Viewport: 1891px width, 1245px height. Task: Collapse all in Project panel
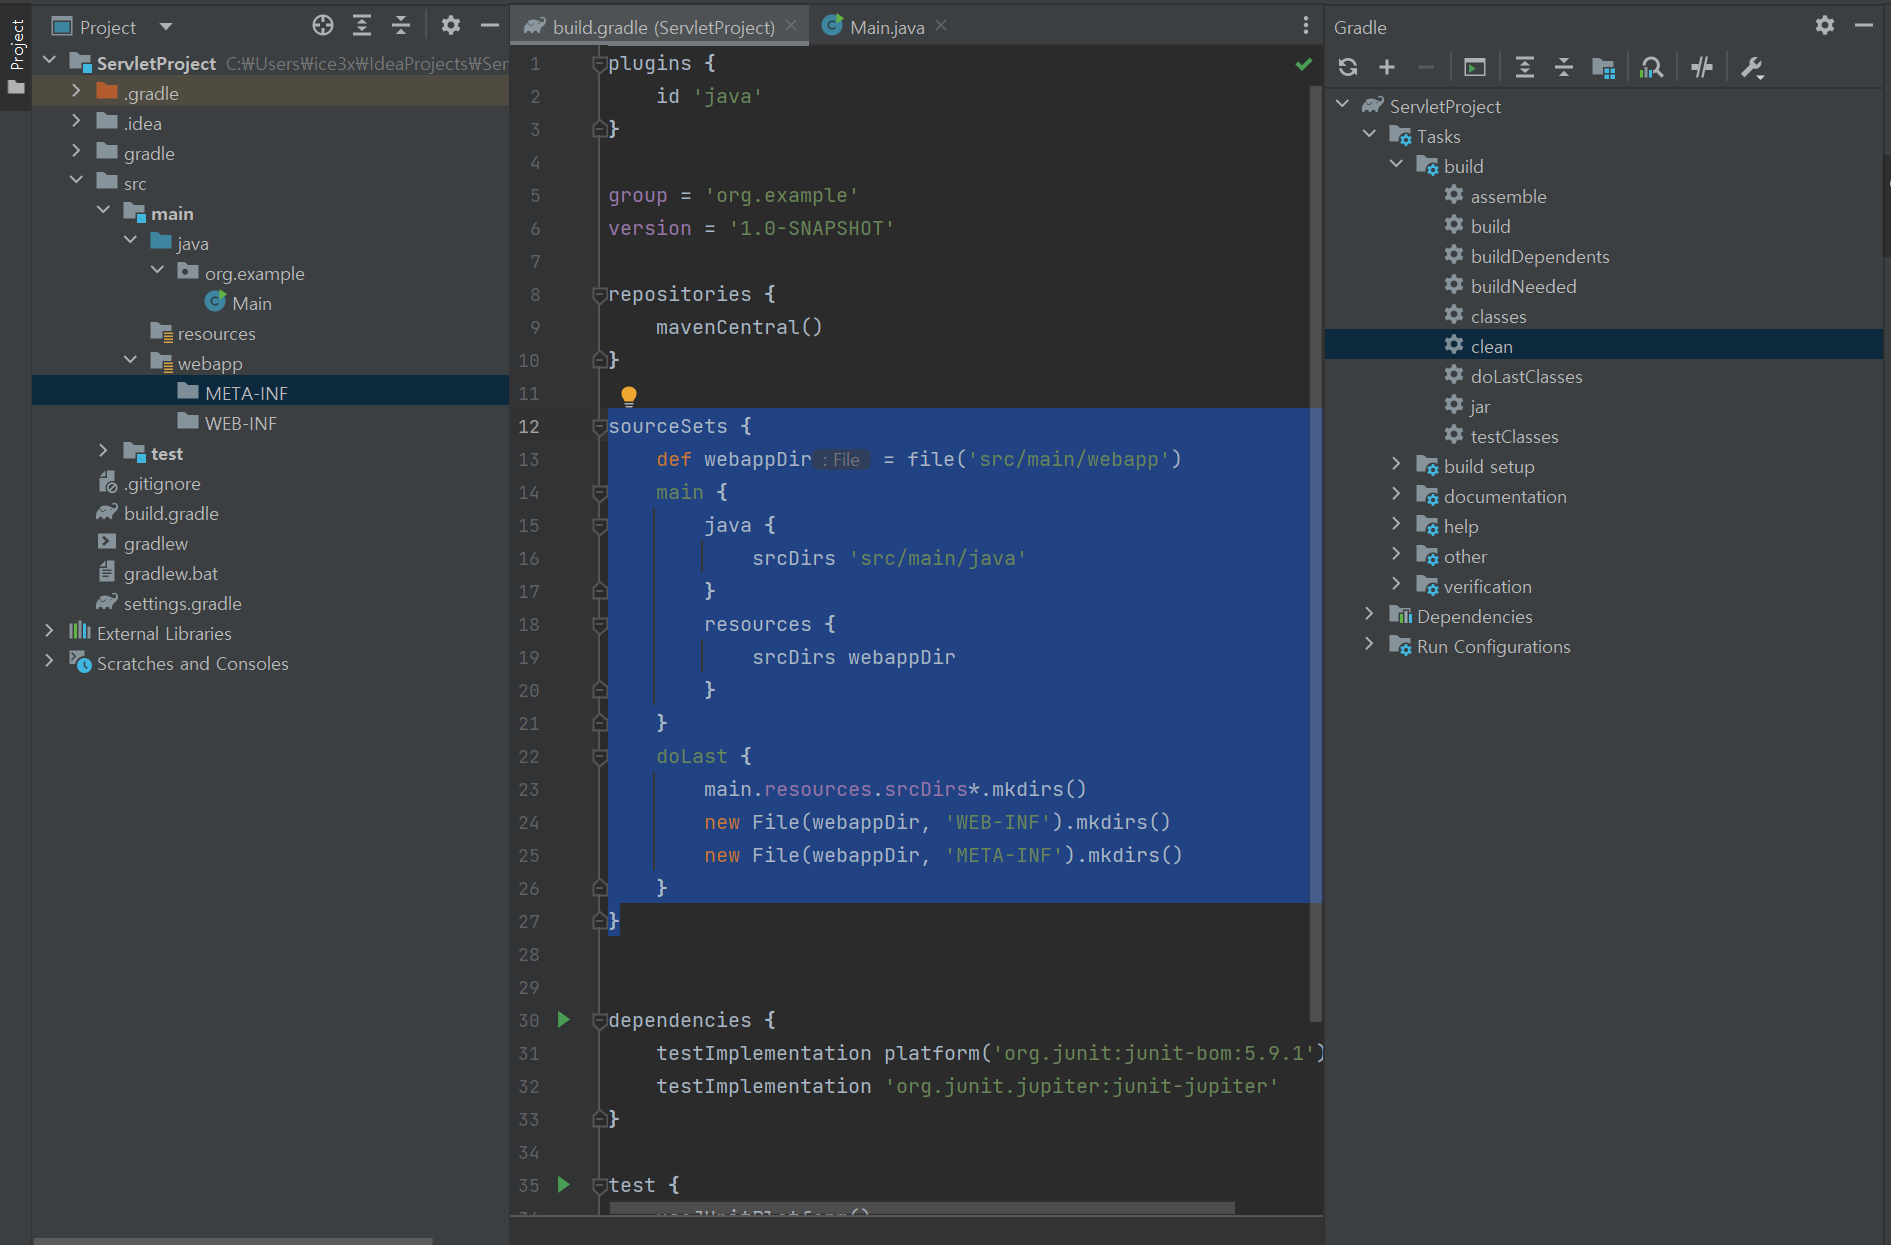[x=401, y=26]
